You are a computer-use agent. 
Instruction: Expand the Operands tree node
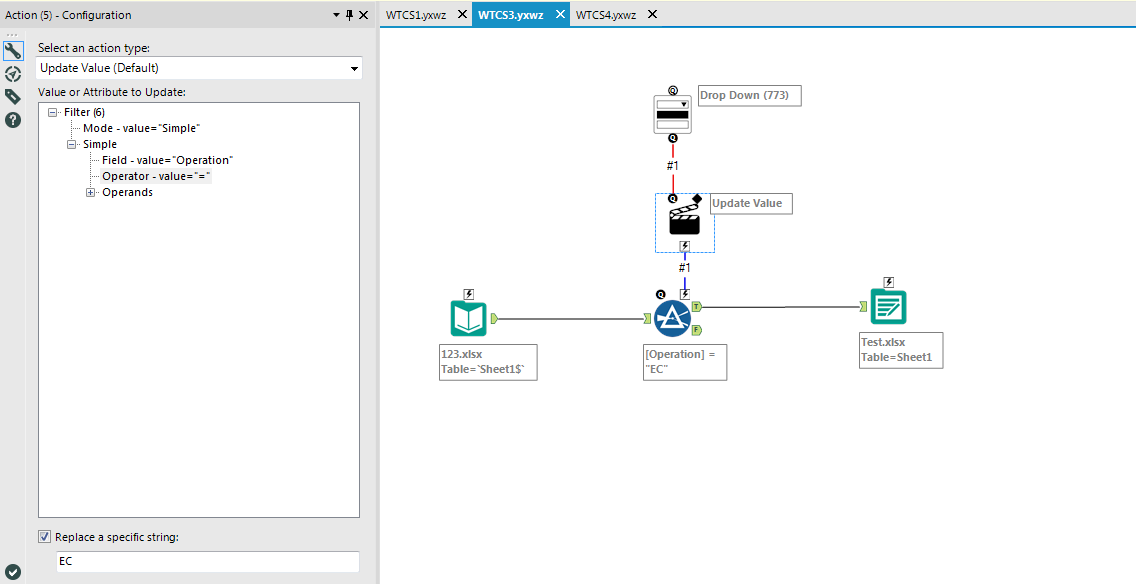click(x=89, y=192)
